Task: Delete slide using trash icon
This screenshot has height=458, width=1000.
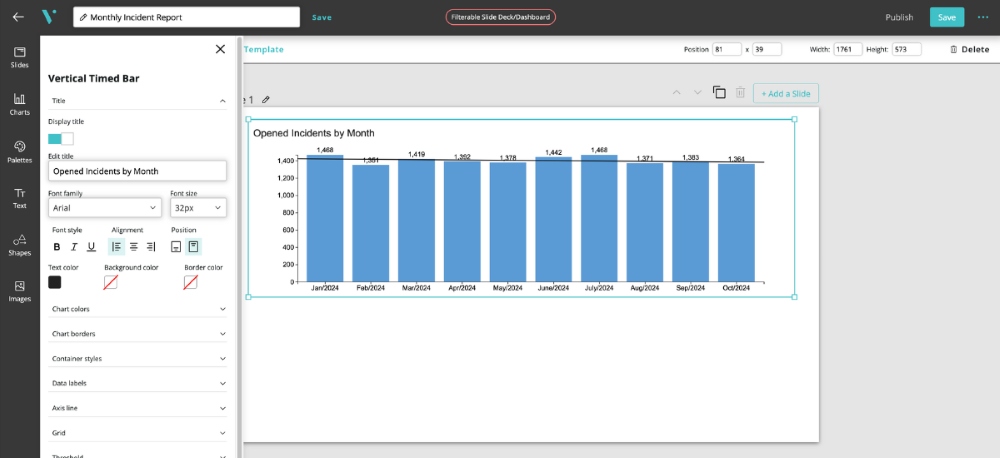Action: tap(740, 92)
